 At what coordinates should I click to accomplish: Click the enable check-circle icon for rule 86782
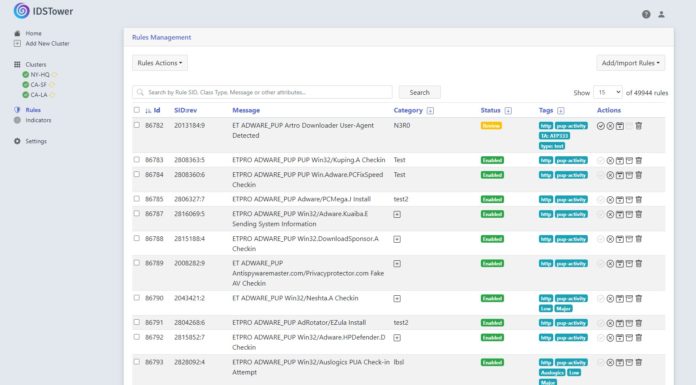601,126
